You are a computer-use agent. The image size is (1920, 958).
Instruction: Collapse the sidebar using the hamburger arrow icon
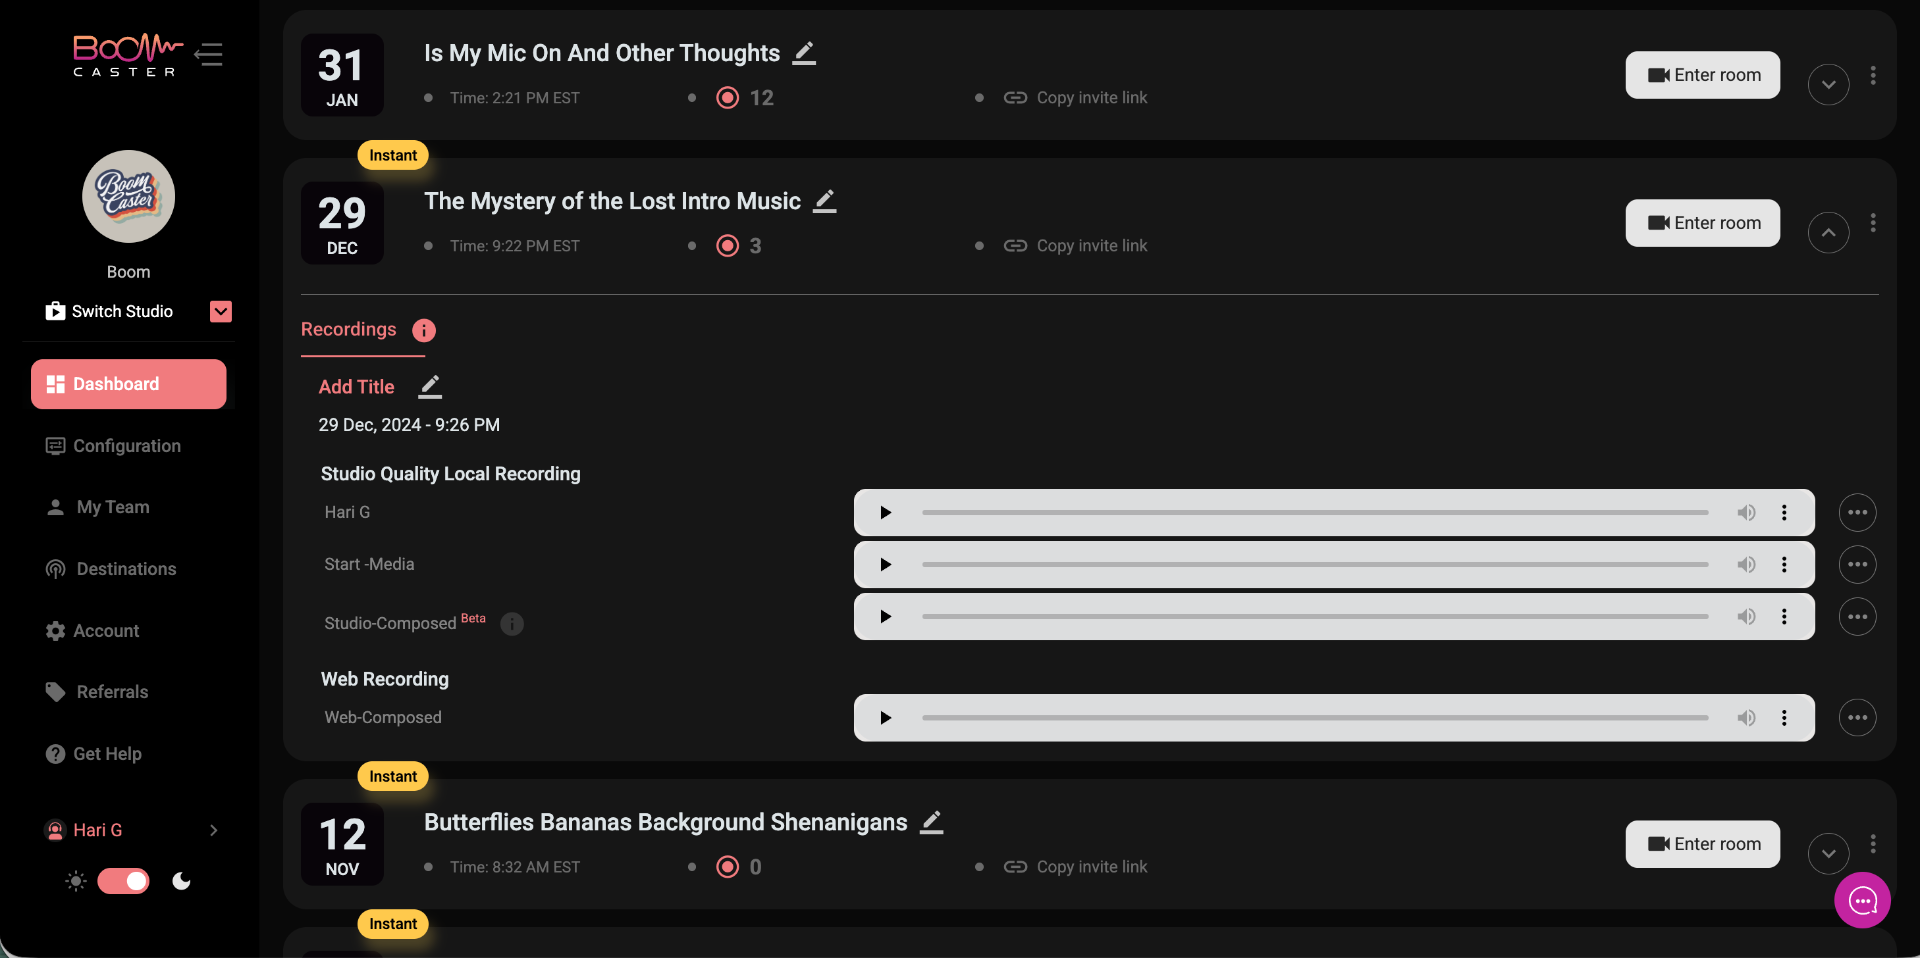(209, 54)
